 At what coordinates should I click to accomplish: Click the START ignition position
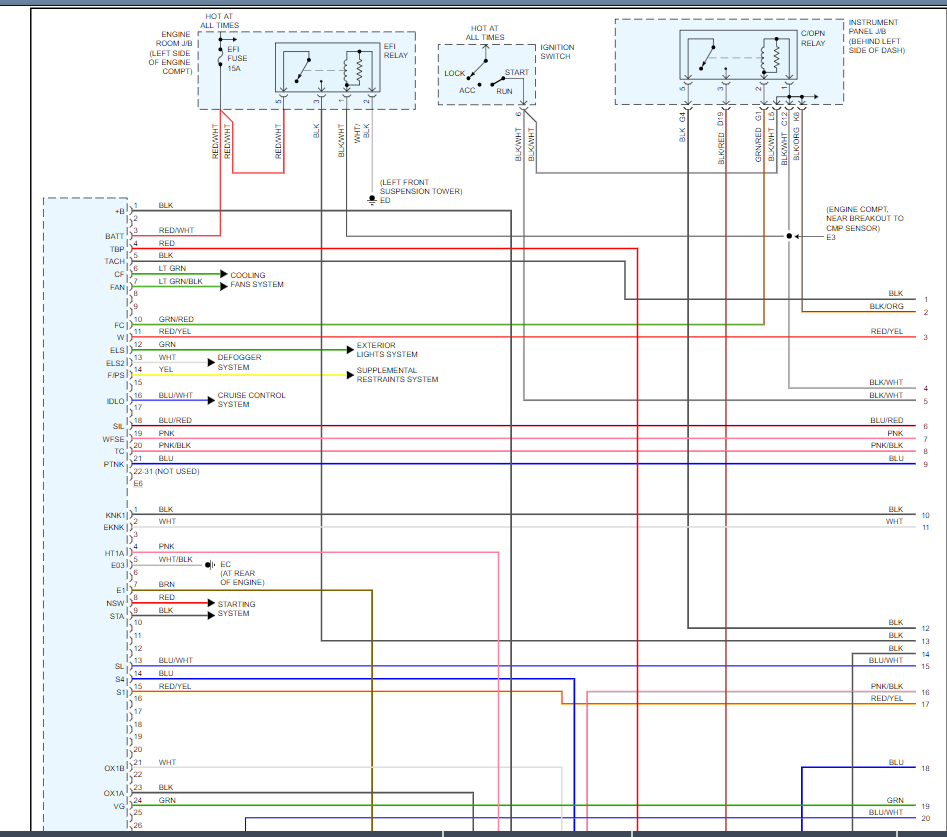(516, 72)
